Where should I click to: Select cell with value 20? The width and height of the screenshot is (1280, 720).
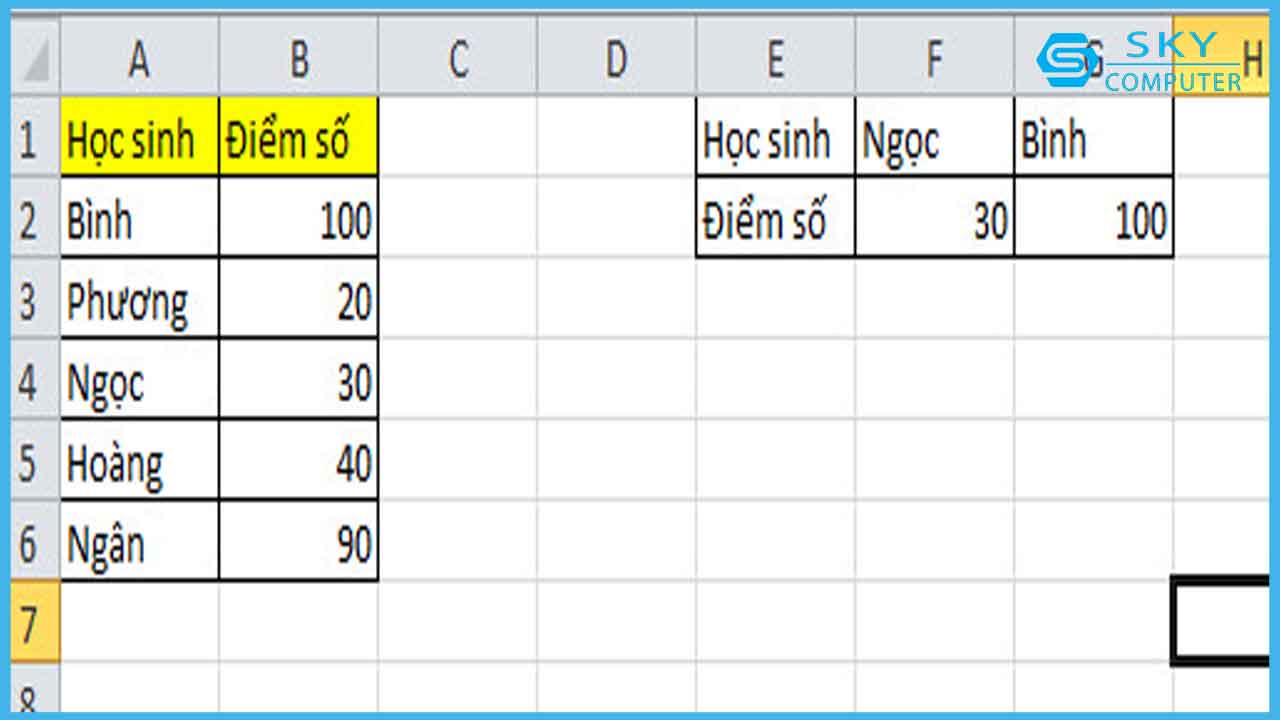point(298,298)
